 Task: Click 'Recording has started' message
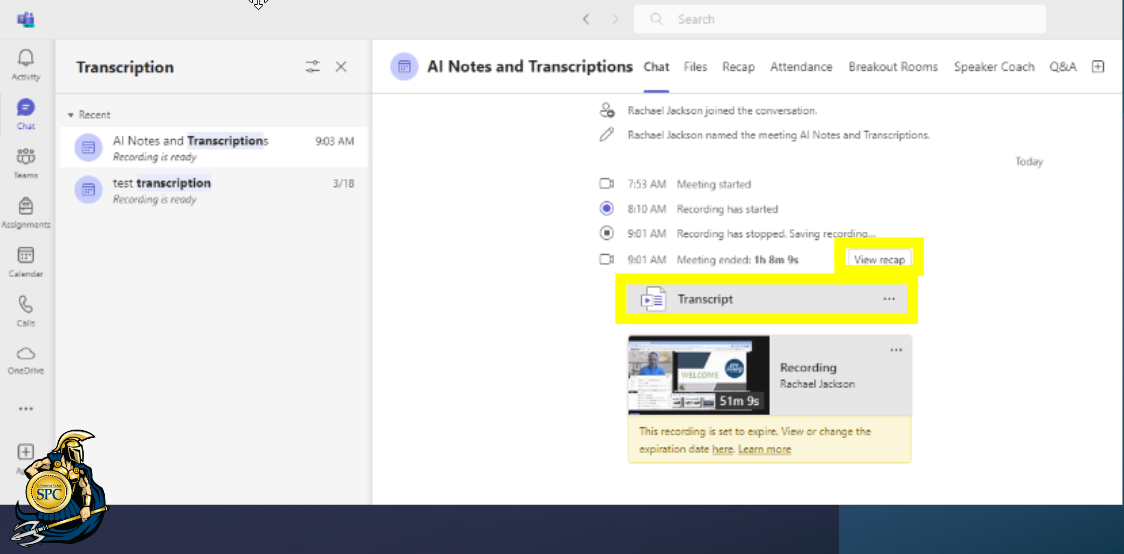pos(727,209)
